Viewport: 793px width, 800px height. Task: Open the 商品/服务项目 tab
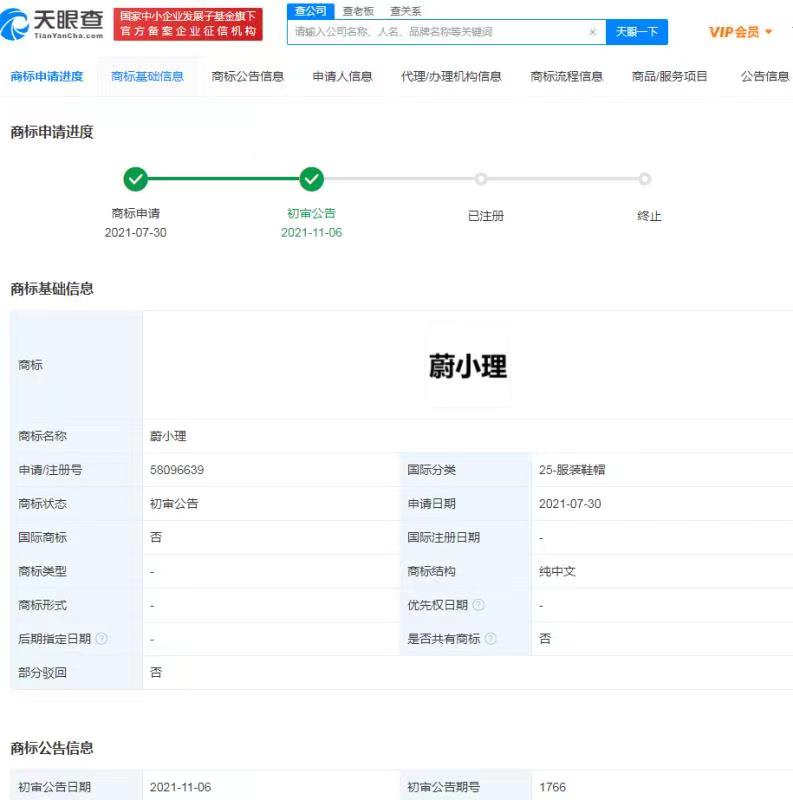point(669,76)
